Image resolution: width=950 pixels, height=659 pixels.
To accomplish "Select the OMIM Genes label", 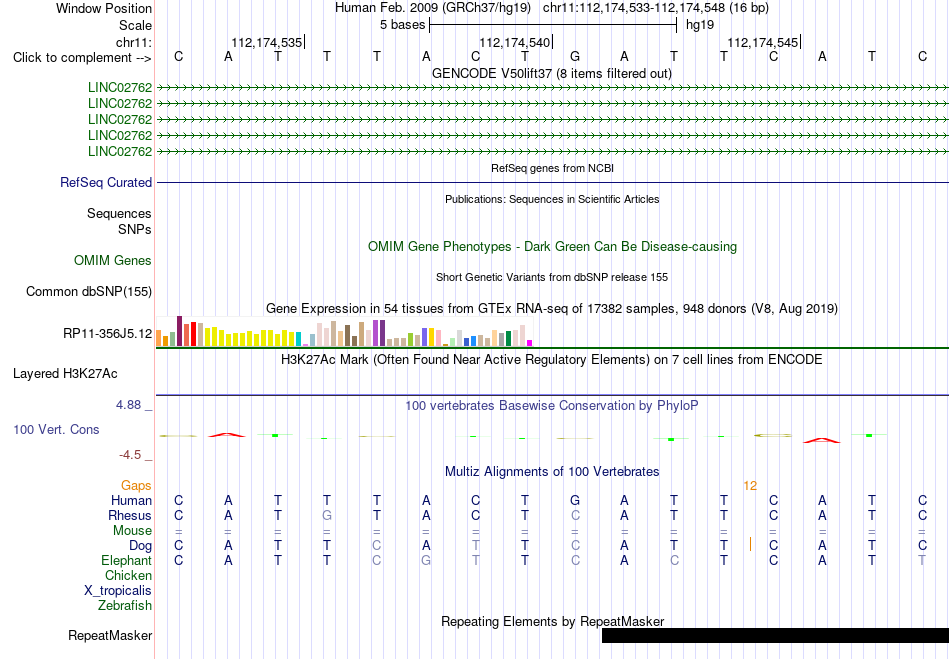I will 113,260.
